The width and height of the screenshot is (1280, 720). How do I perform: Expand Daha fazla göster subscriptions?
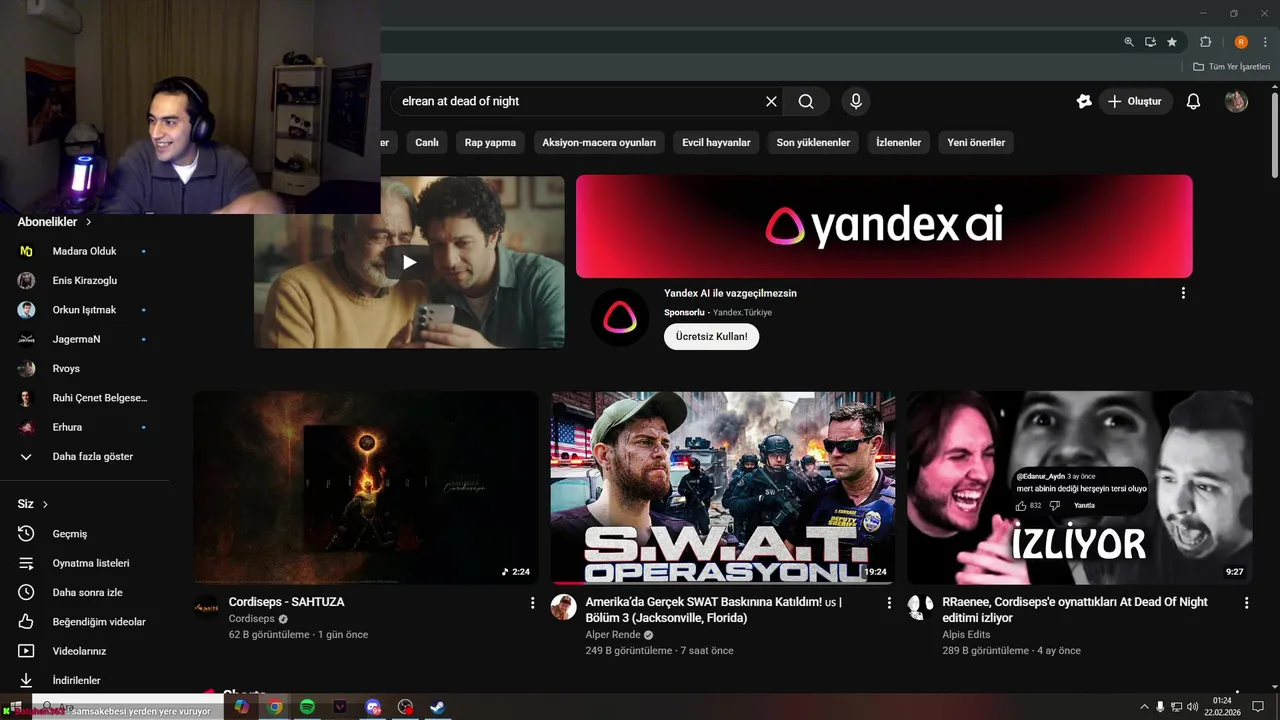coord(85,456)
